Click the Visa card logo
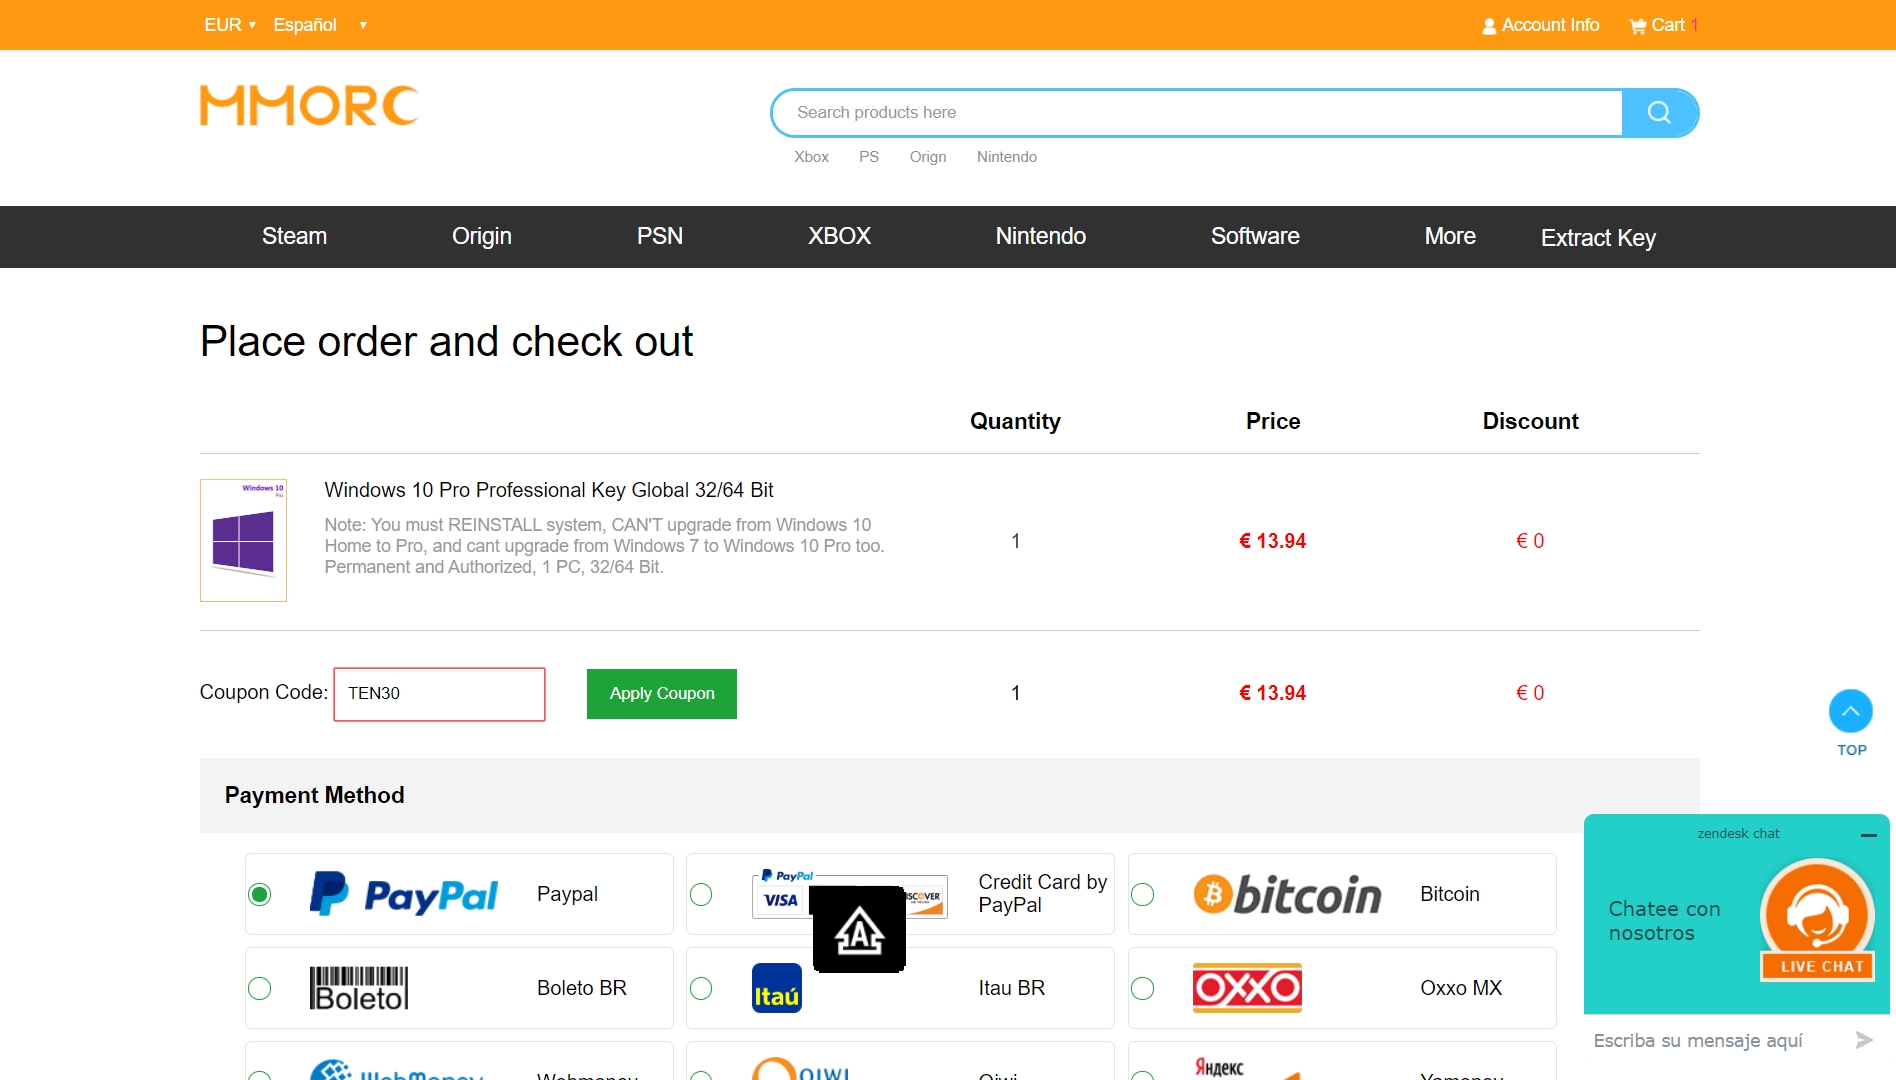The height and width of the screenshot is (1080, 1896). 780,900
